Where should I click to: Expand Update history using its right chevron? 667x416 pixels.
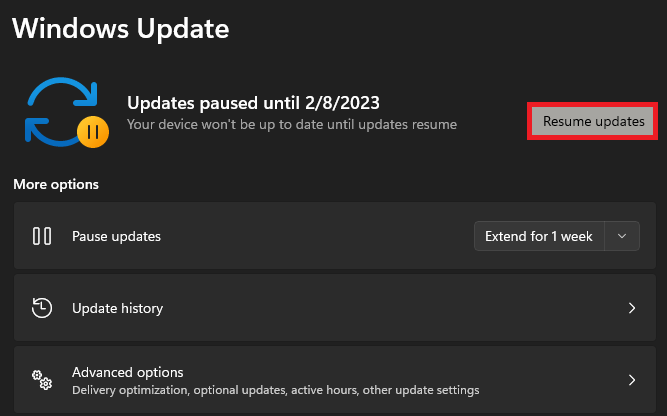point(631,308)
